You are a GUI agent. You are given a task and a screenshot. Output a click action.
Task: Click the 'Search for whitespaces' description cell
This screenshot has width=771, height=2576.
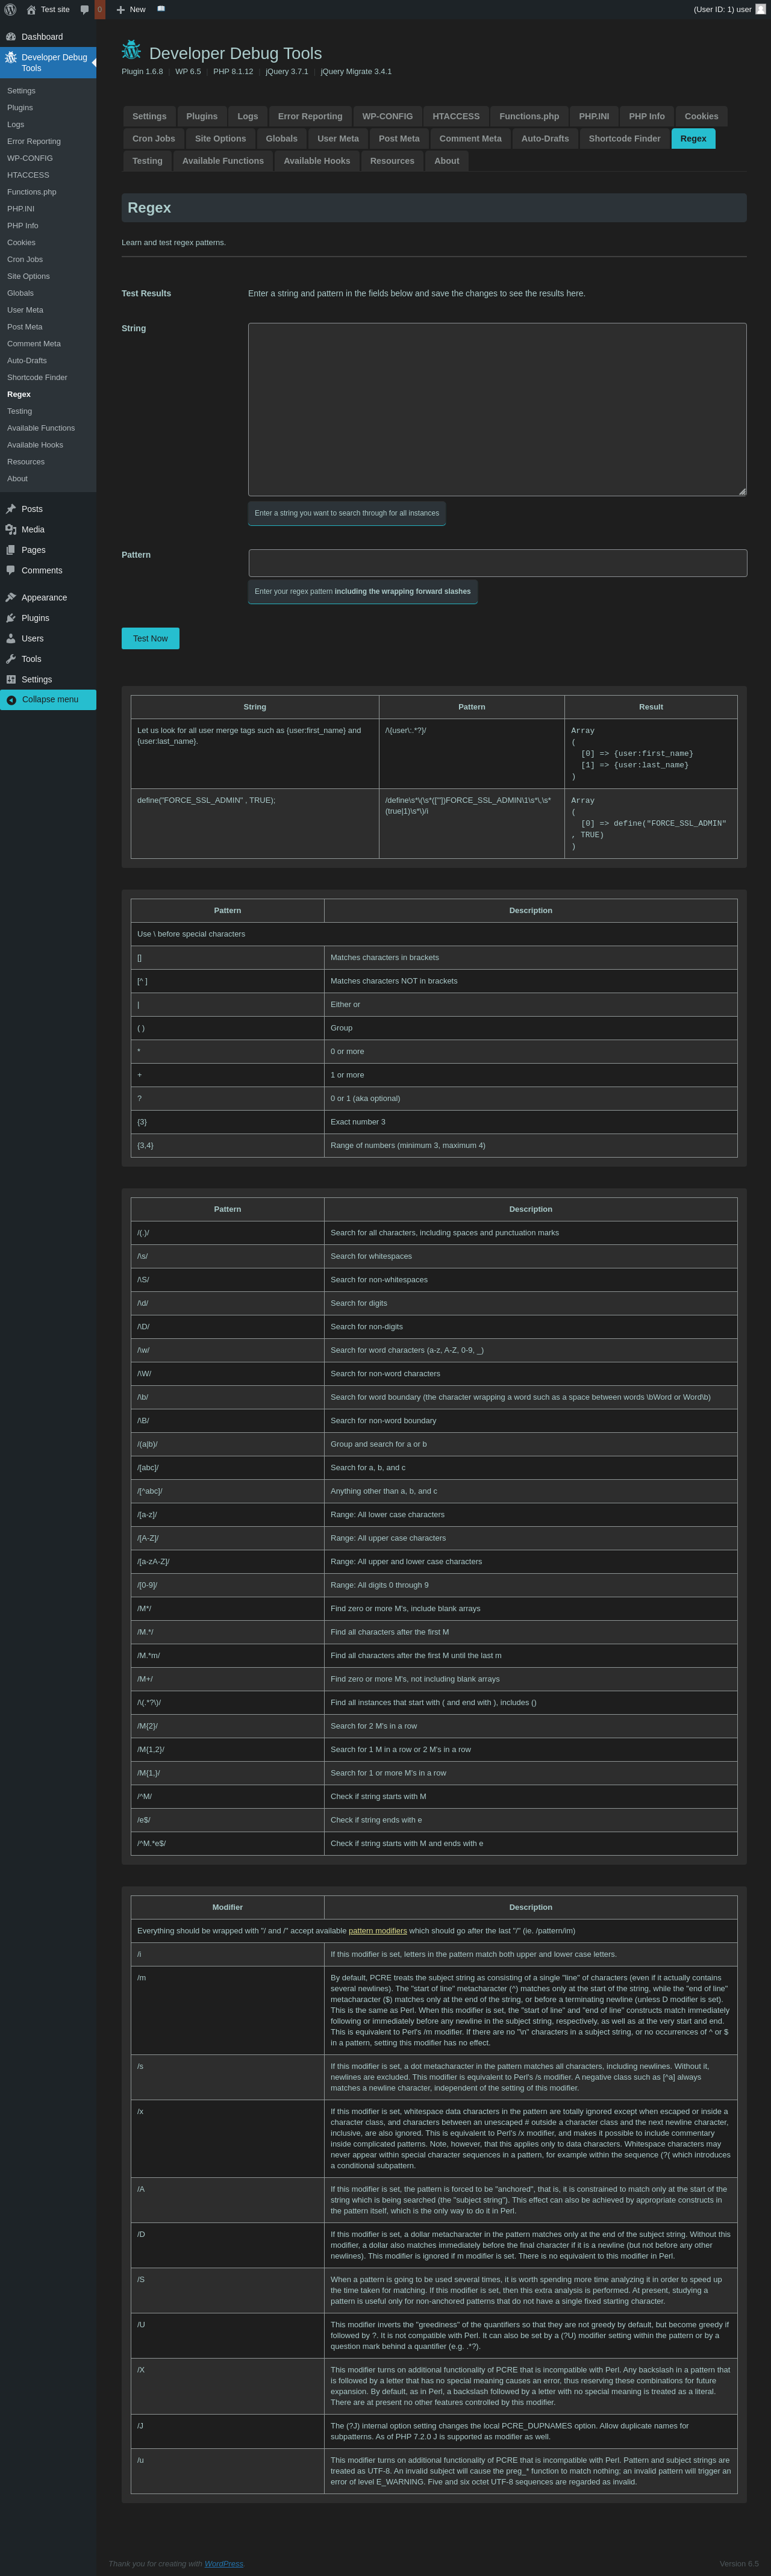[530, 1256]
